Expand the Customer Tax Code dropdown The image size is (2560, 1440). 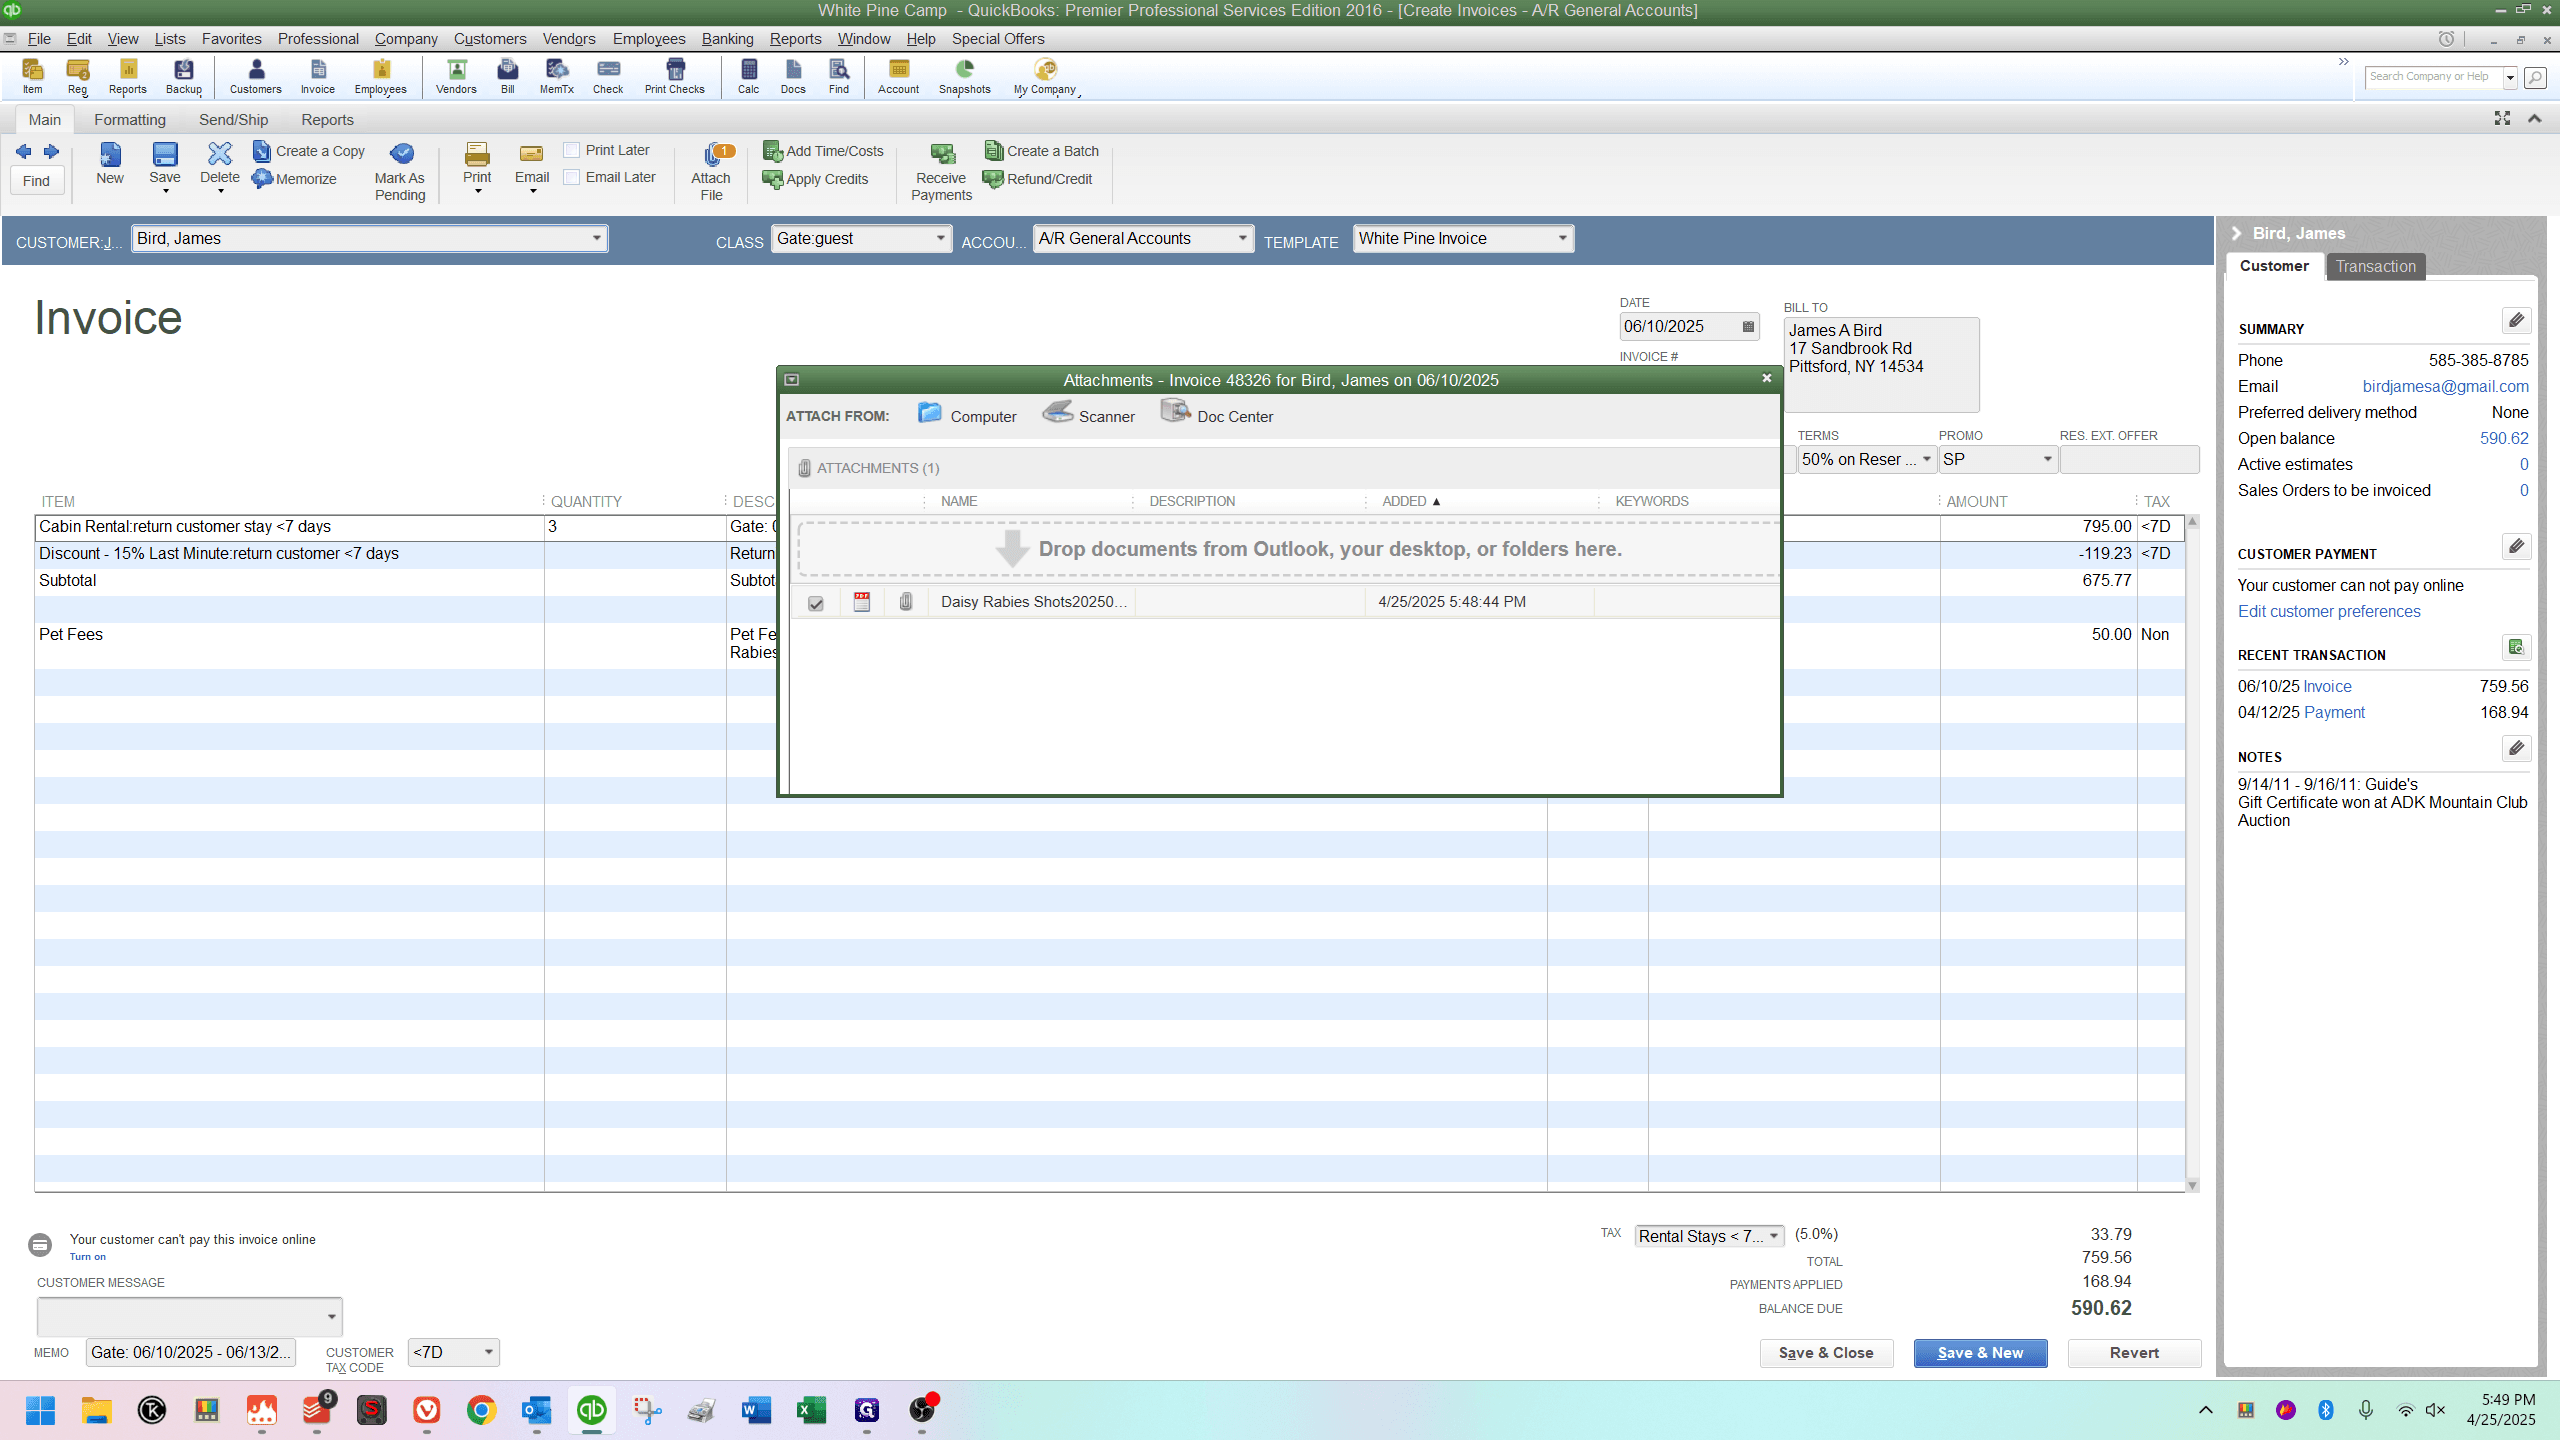click(x=488, y=1353)
